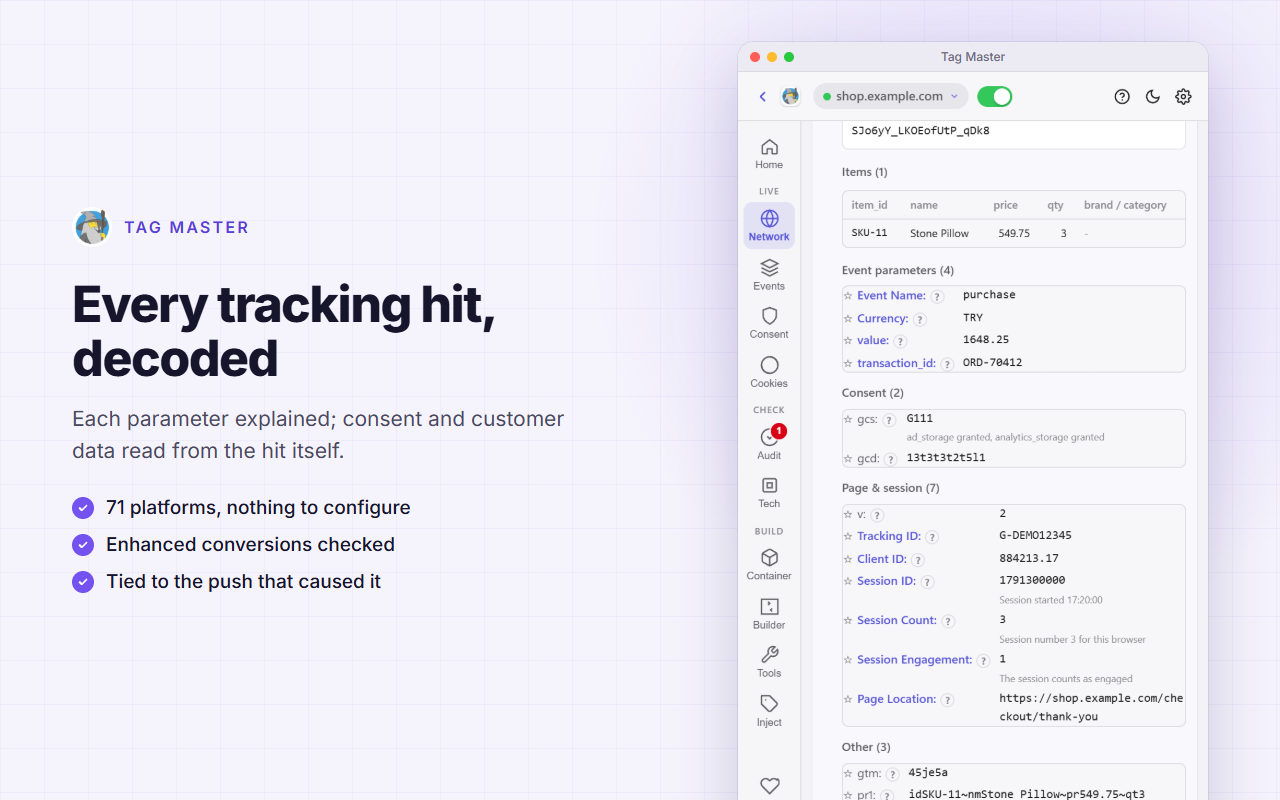The width and height of the screenshot is (1280, 800).
Task: Click the checkout thank-you page URL
Action: click(1091, 708)
